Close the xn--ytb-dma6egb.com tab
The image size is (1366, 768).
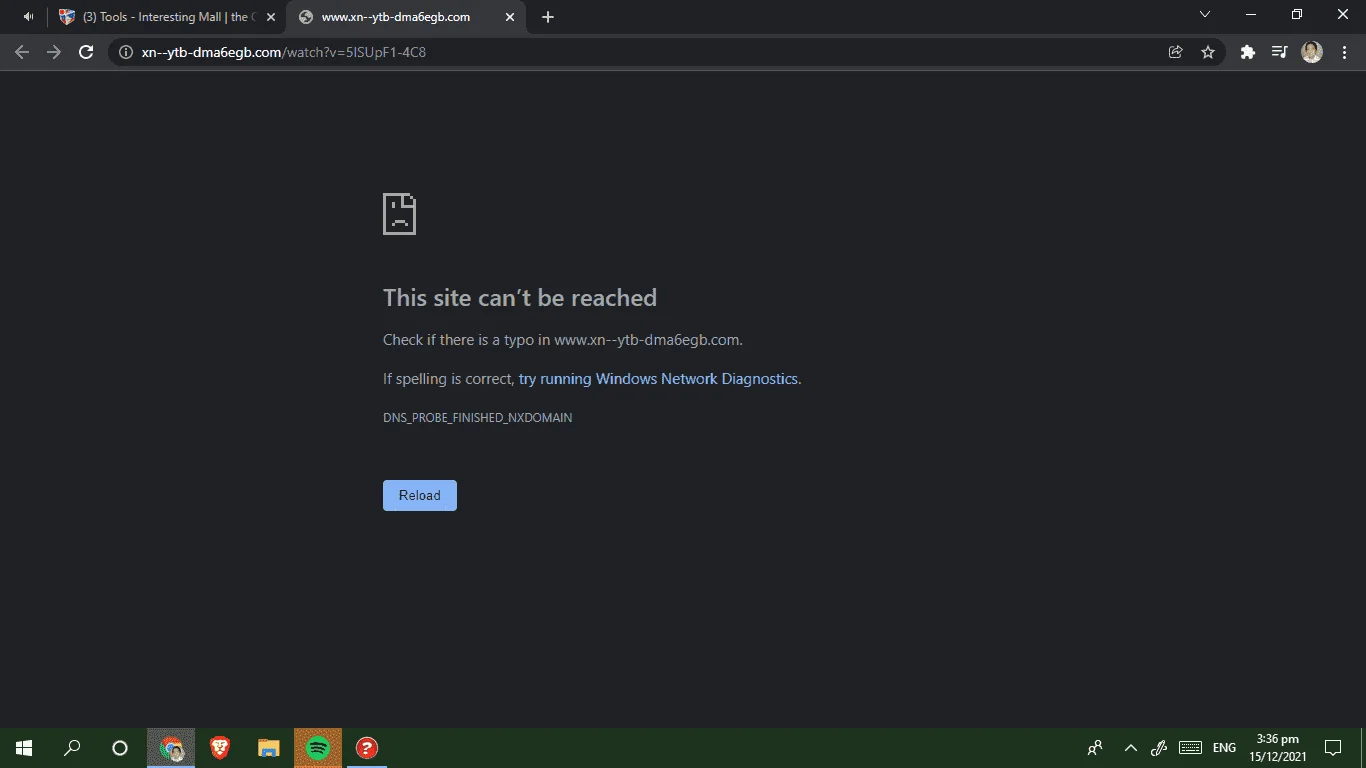coord(510,17)
